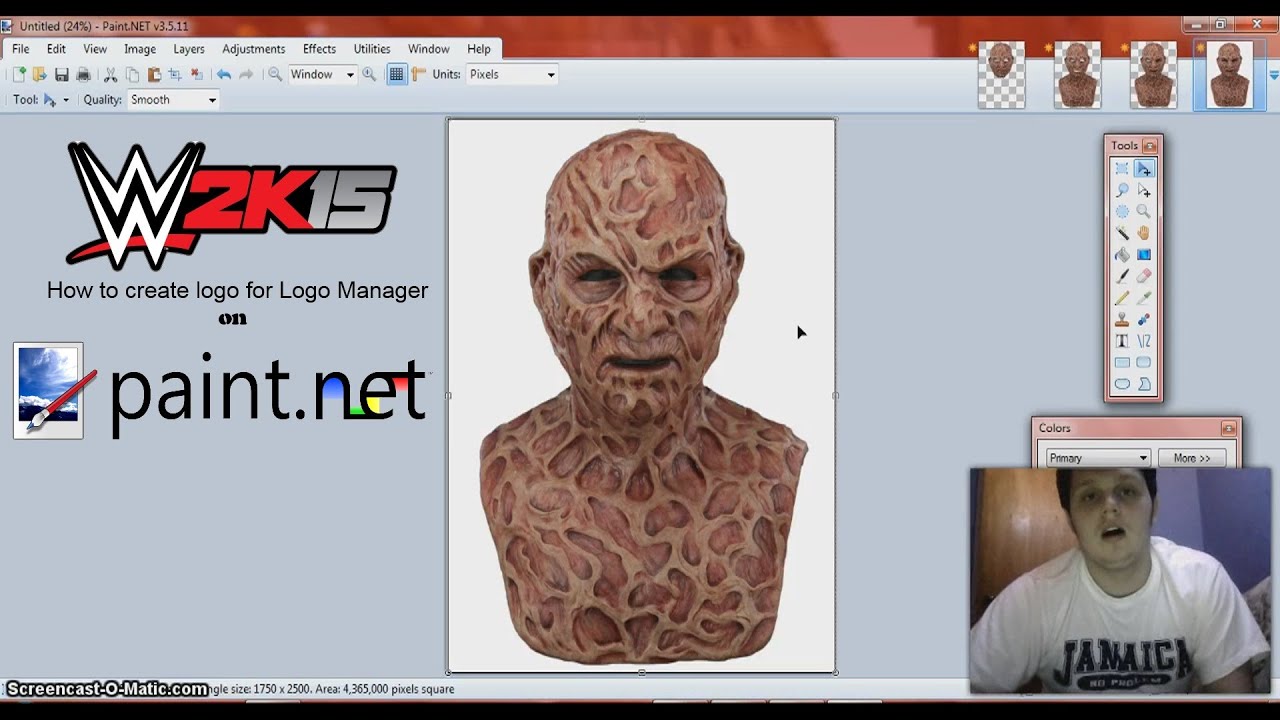The image size is (1280, 720).
Task: Click the Undo arrow icon
Action: click(x=224, y=74)
